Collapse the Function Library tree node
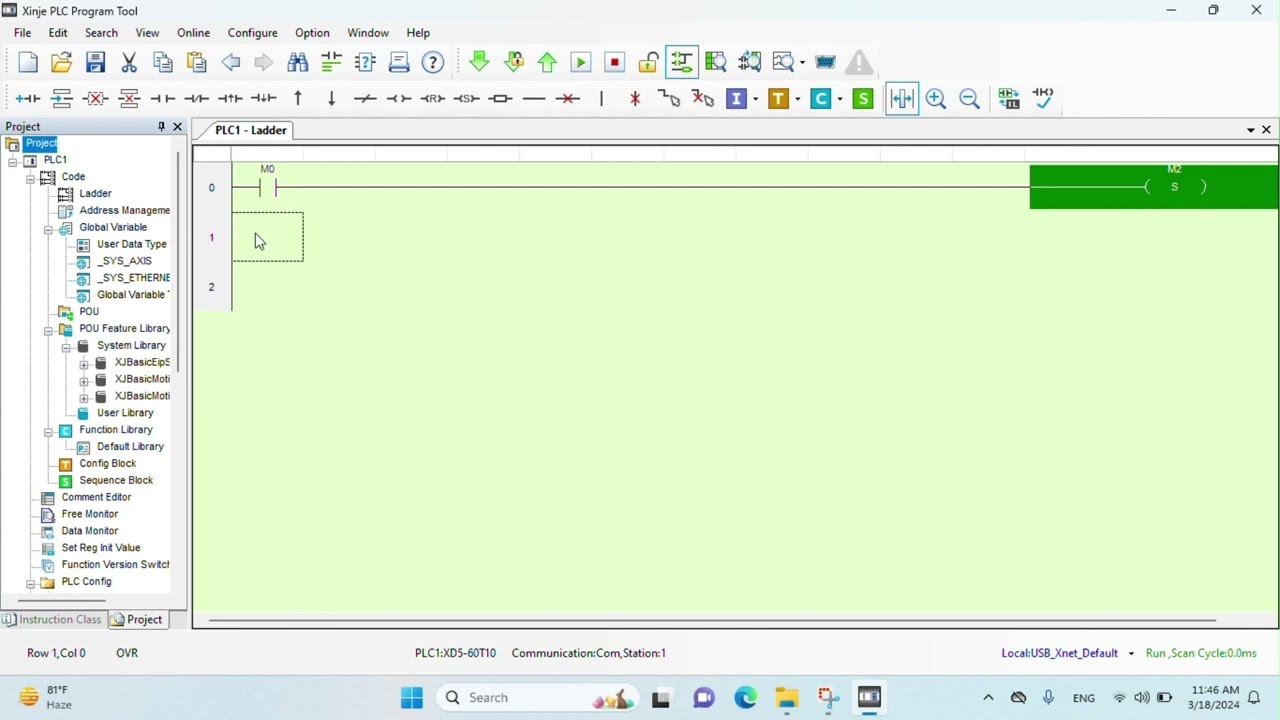Viewport: 1280px width, 720px height. [48, 430]
